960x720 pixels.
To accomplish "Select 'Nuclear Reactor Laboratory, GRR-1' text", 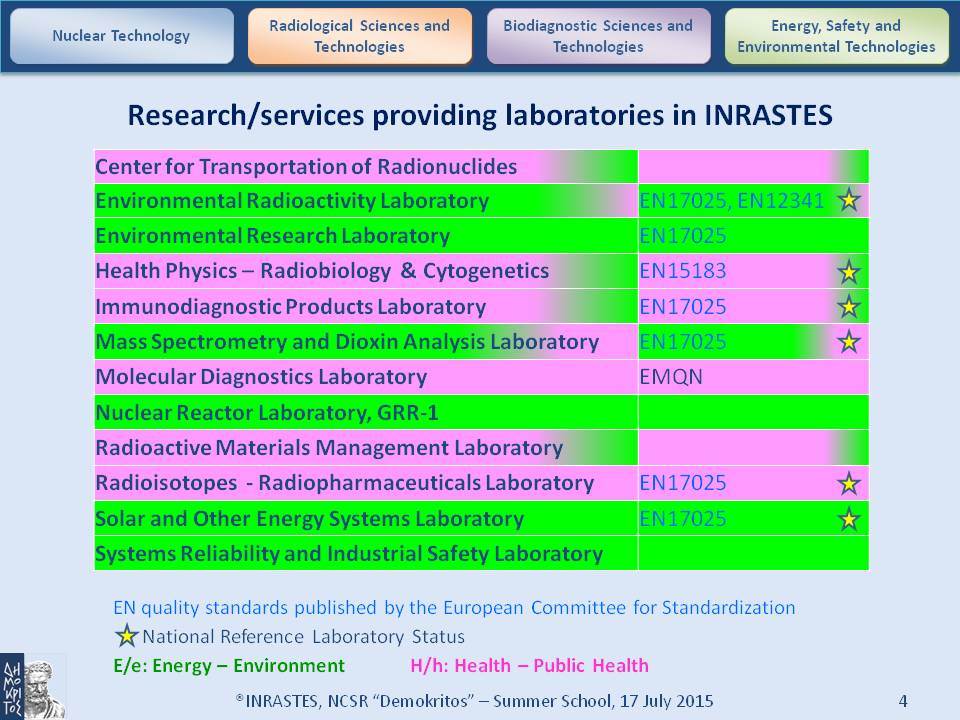I will point(267,413).
